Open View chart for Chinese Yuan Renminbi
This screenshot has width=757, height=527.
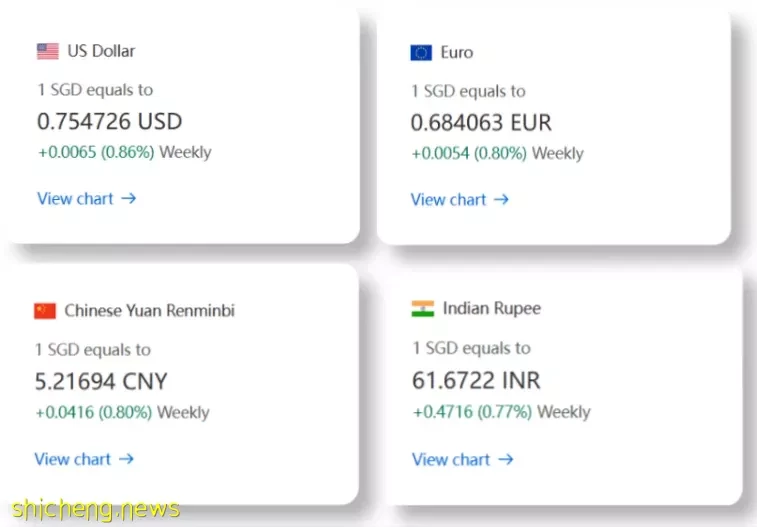(84, 459)
